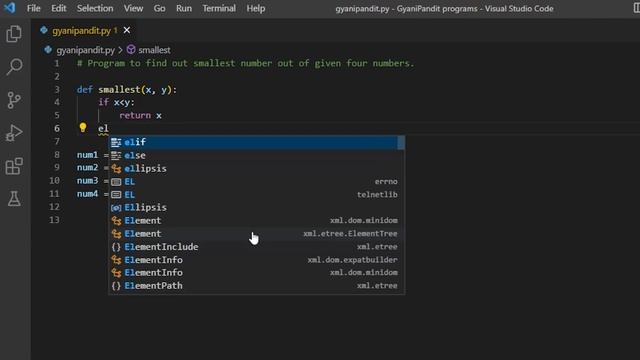
Task: Open the Testing flask view
Action: click(14, 199)
